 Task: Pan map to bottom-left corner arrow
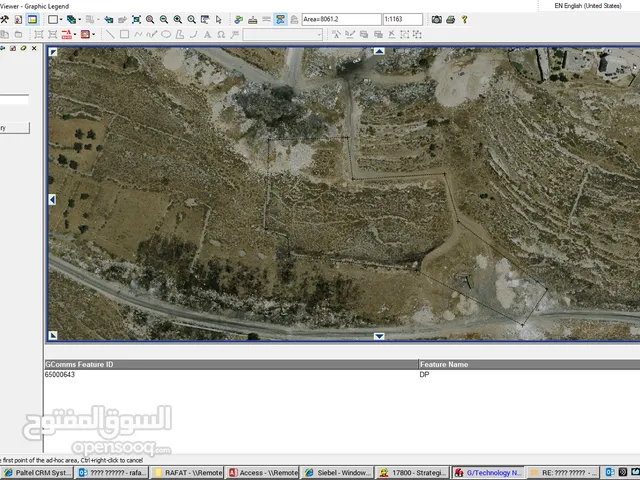(53, 336)
